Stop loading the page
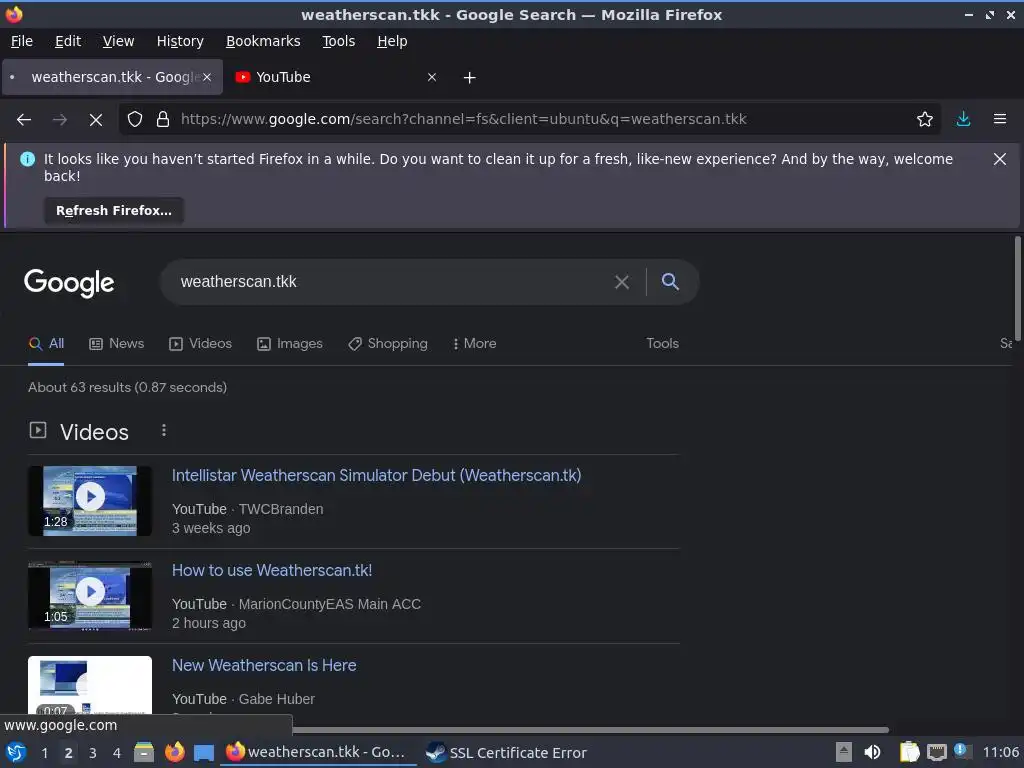 (x=95, y=120)
